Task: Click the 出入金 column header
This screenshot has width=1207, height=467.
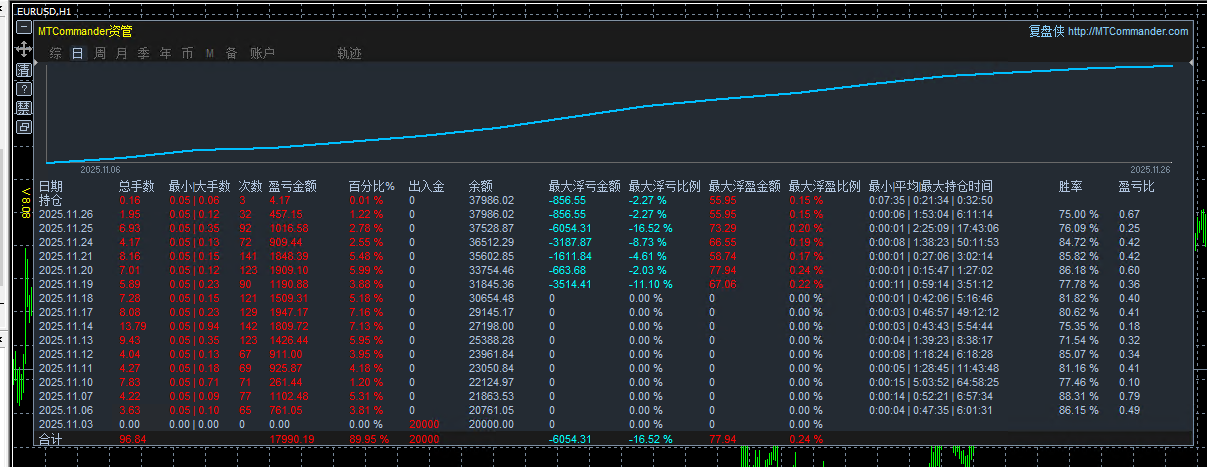Action: click(427, 186)
